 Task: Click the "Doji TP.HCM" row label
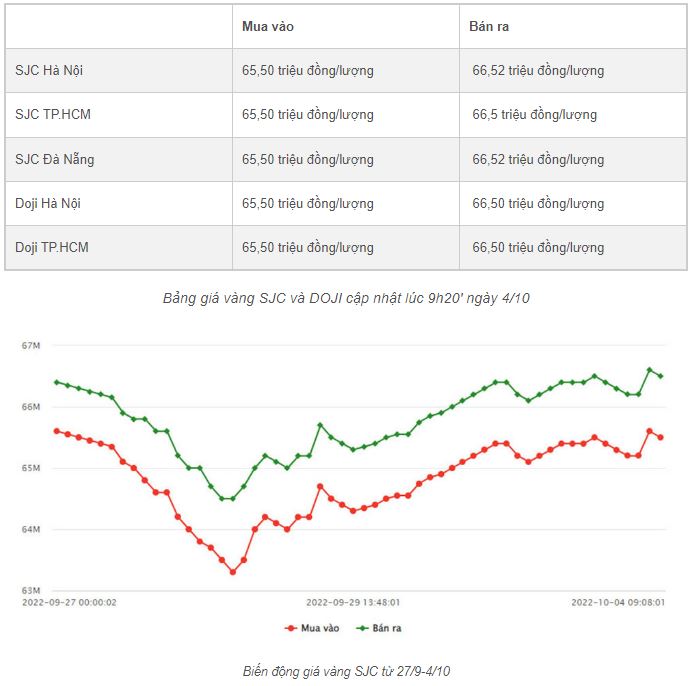coord(52,247)
